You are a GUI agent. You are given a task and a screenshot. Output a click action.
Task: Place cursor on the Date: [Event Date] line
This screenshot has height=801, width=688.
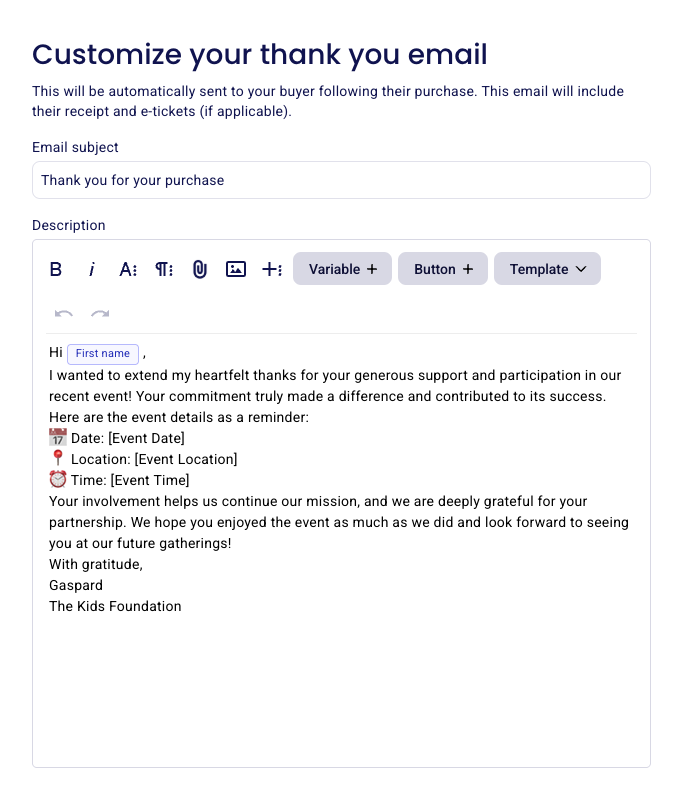(127, 438)
